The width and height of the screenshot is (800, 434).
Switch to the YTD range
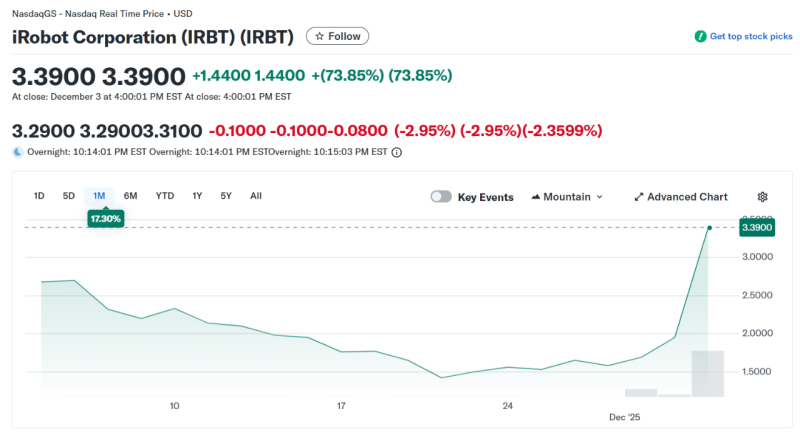(x=165, y=196)
